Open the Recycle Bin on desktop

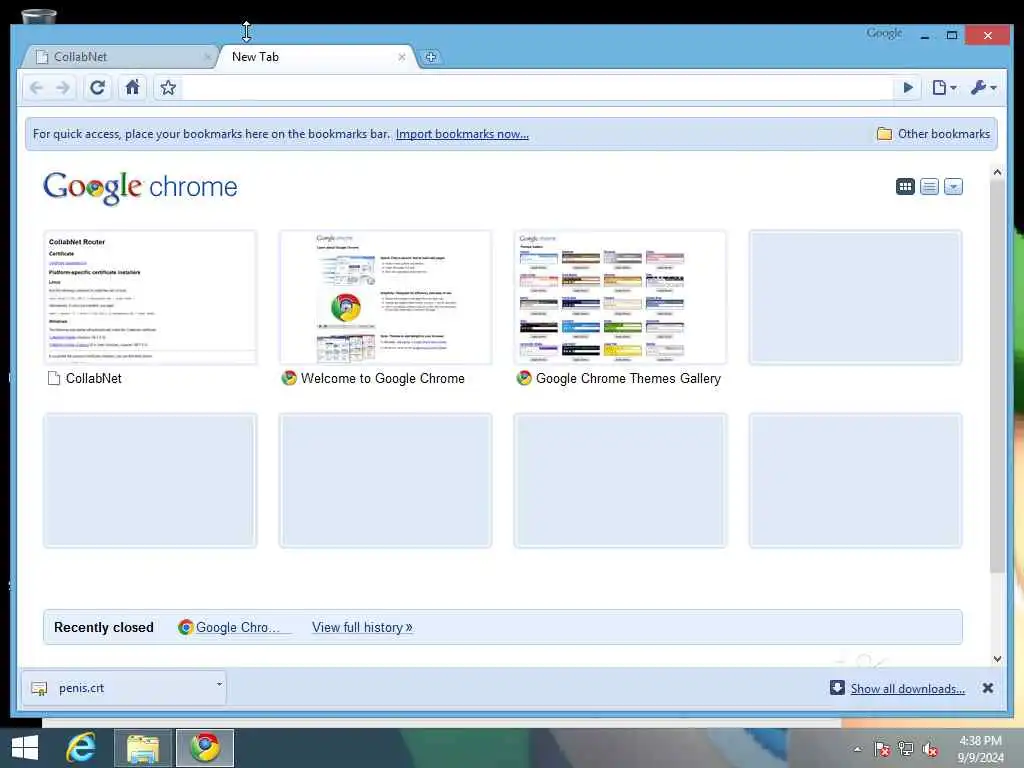pos(39,16)
